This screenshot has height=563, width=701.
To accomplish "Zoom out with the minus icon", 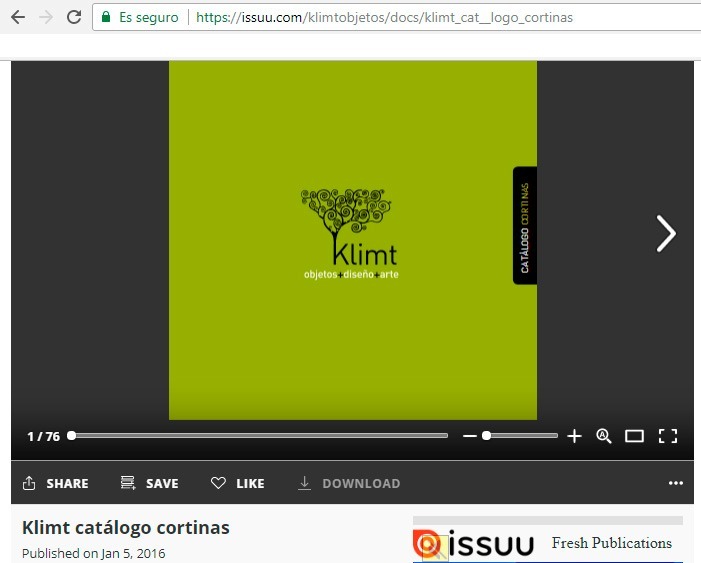I will click(469, 436).
